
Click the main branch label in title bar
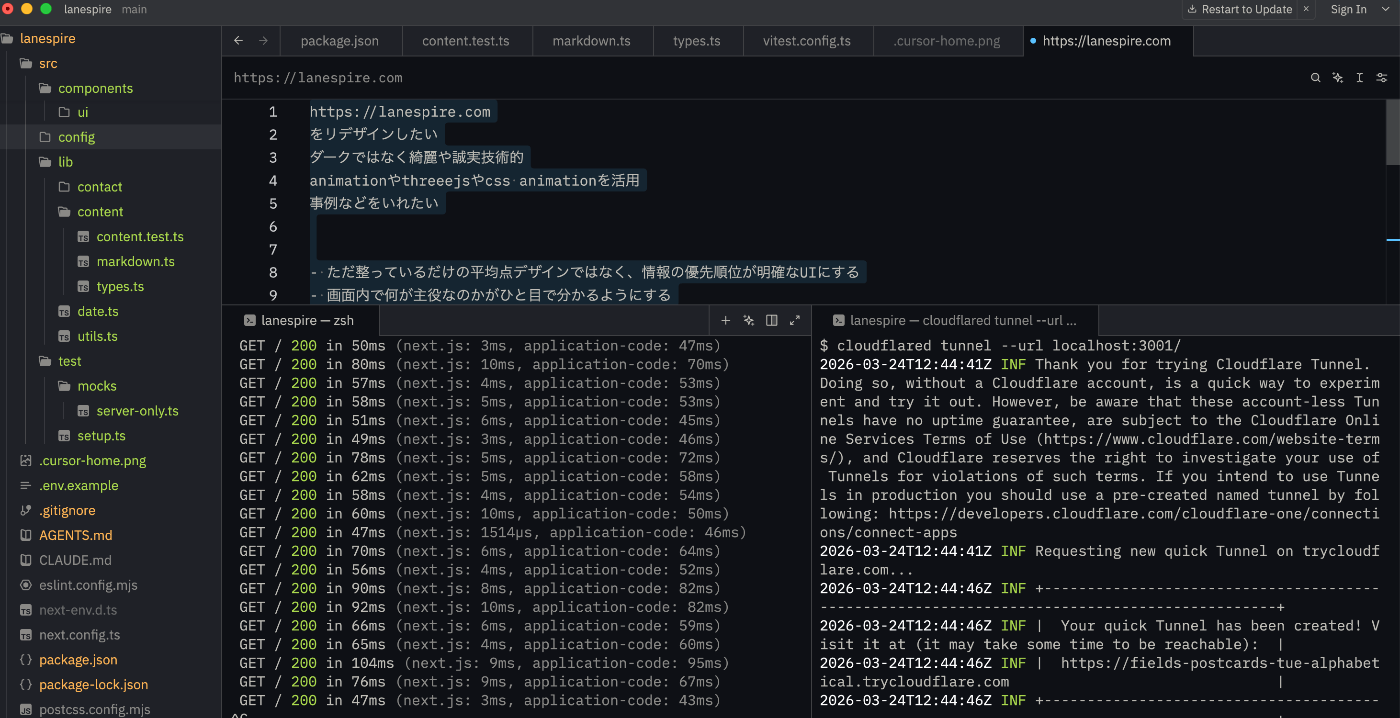(134, 9)
